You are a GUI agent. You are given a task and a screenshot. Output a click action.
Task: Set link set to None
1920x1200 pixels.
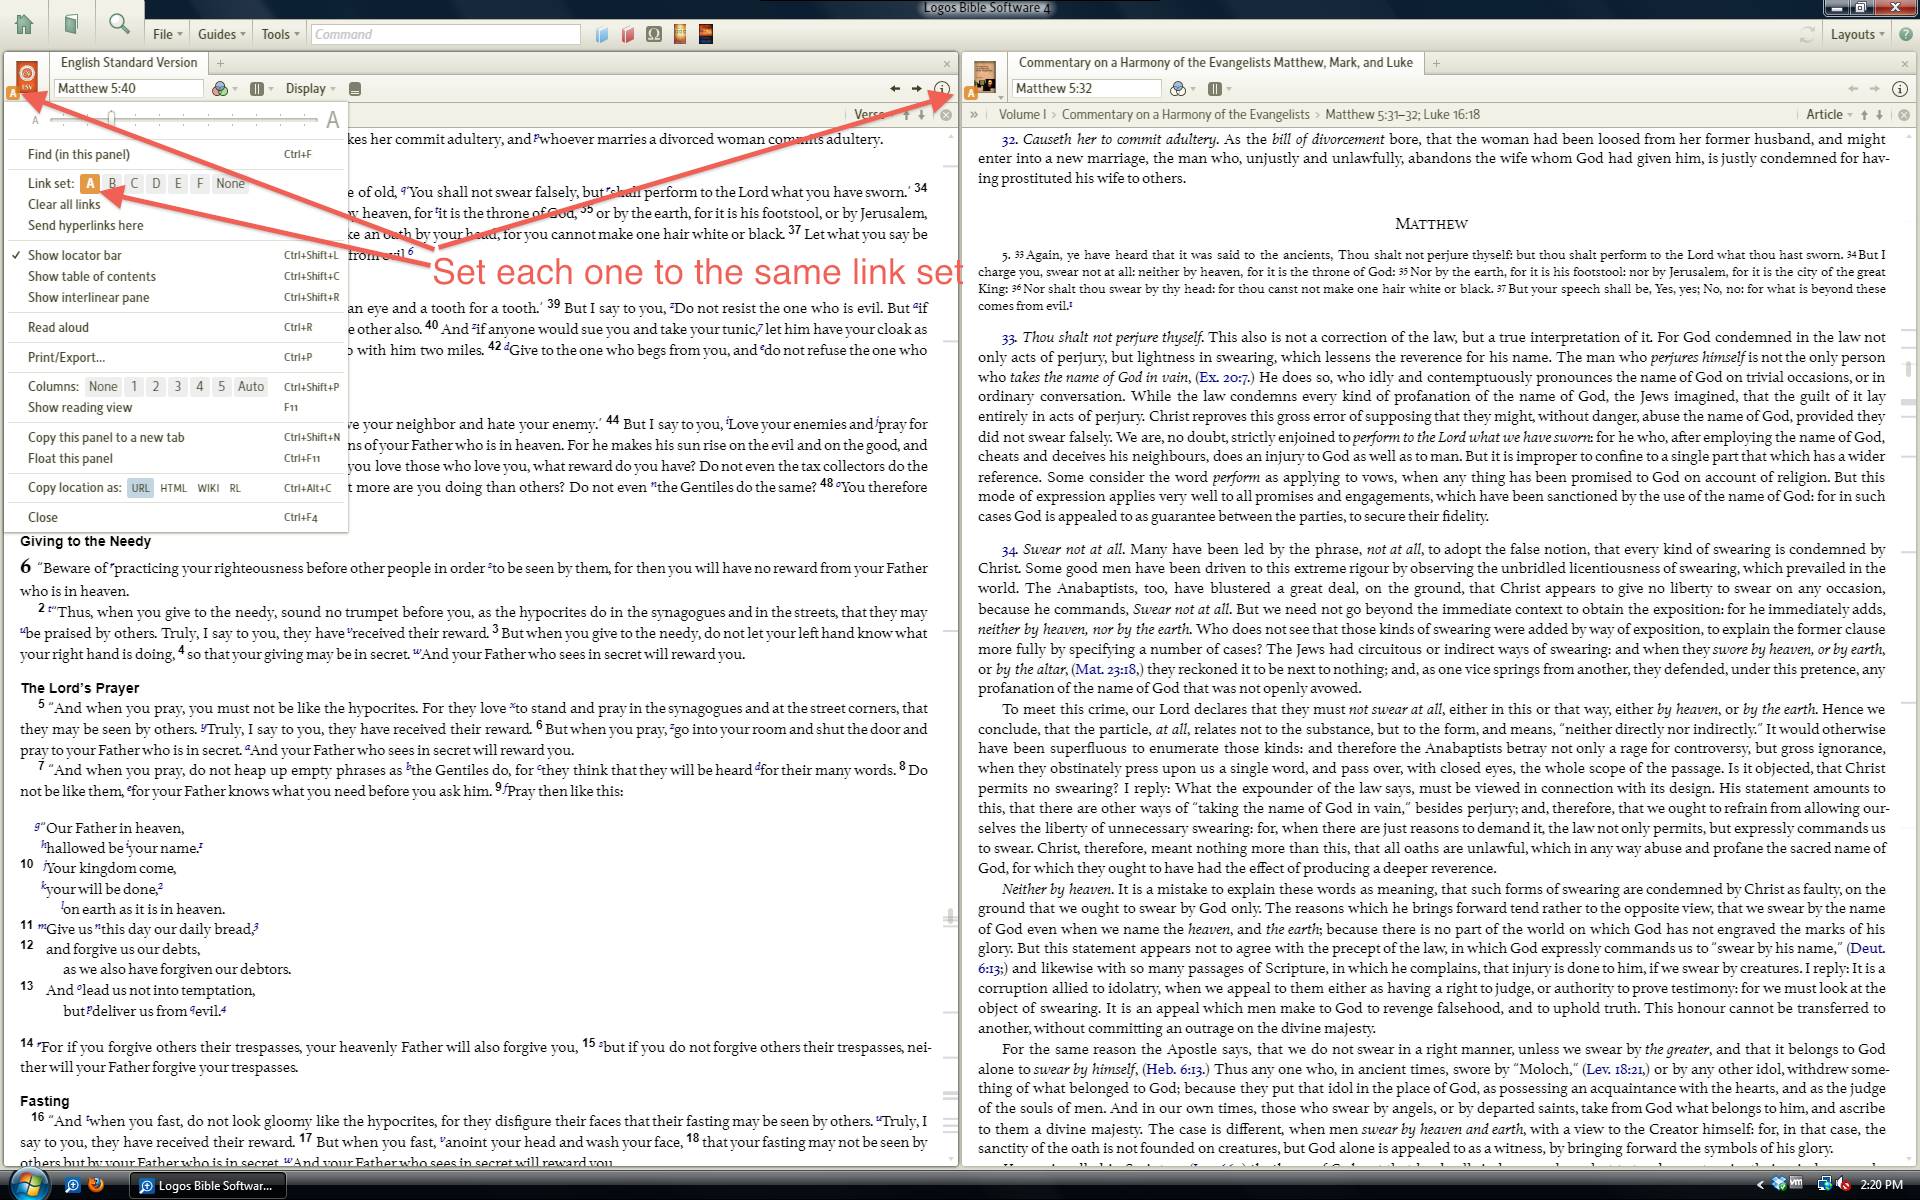pos(230,183)
